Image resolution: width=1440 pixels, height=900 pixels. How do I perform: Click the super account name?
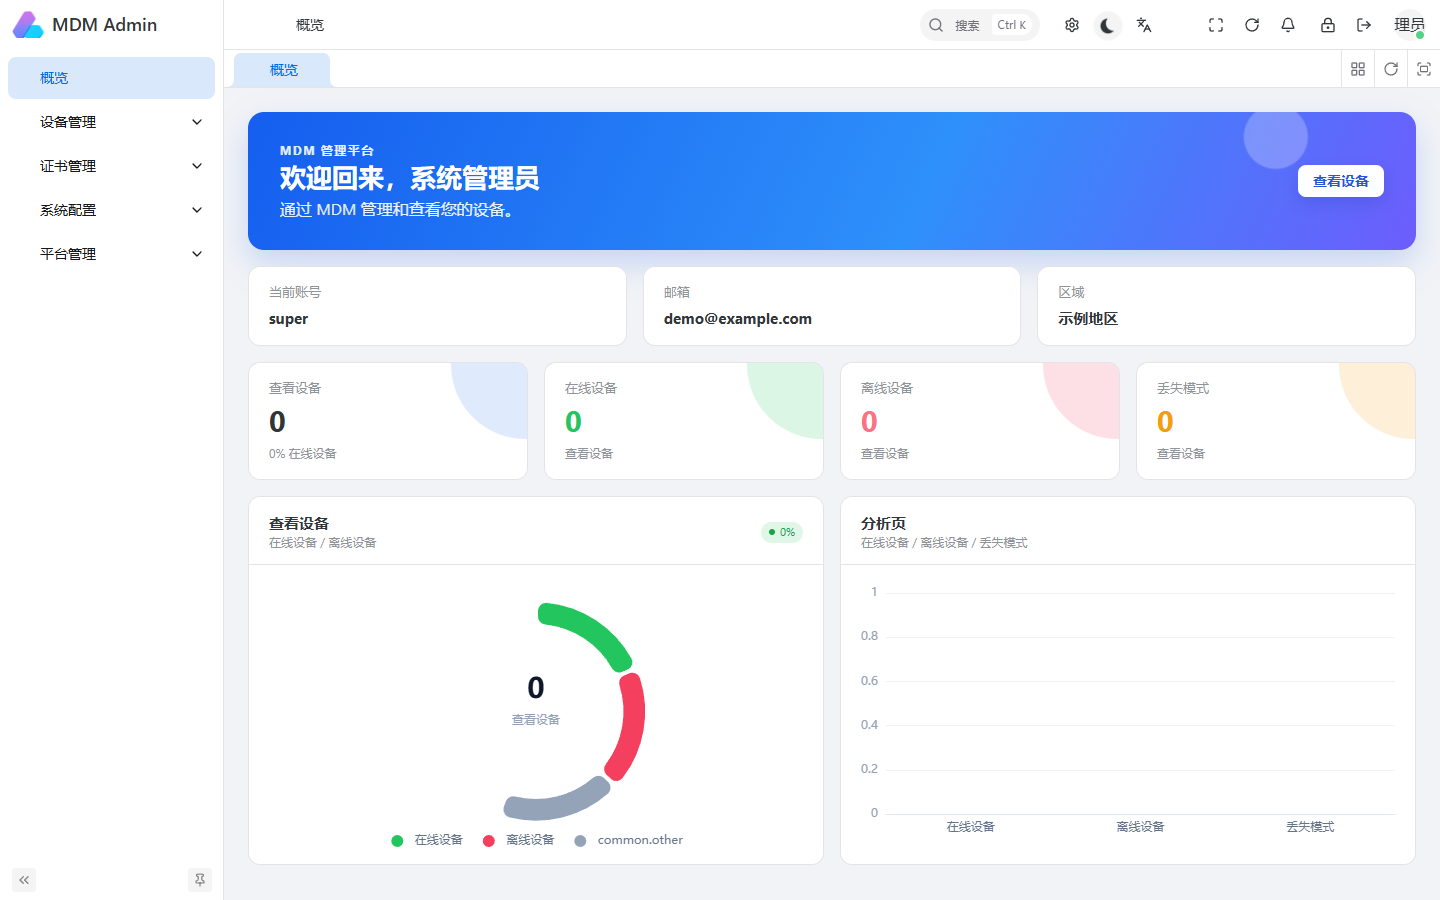click(288, 319)
